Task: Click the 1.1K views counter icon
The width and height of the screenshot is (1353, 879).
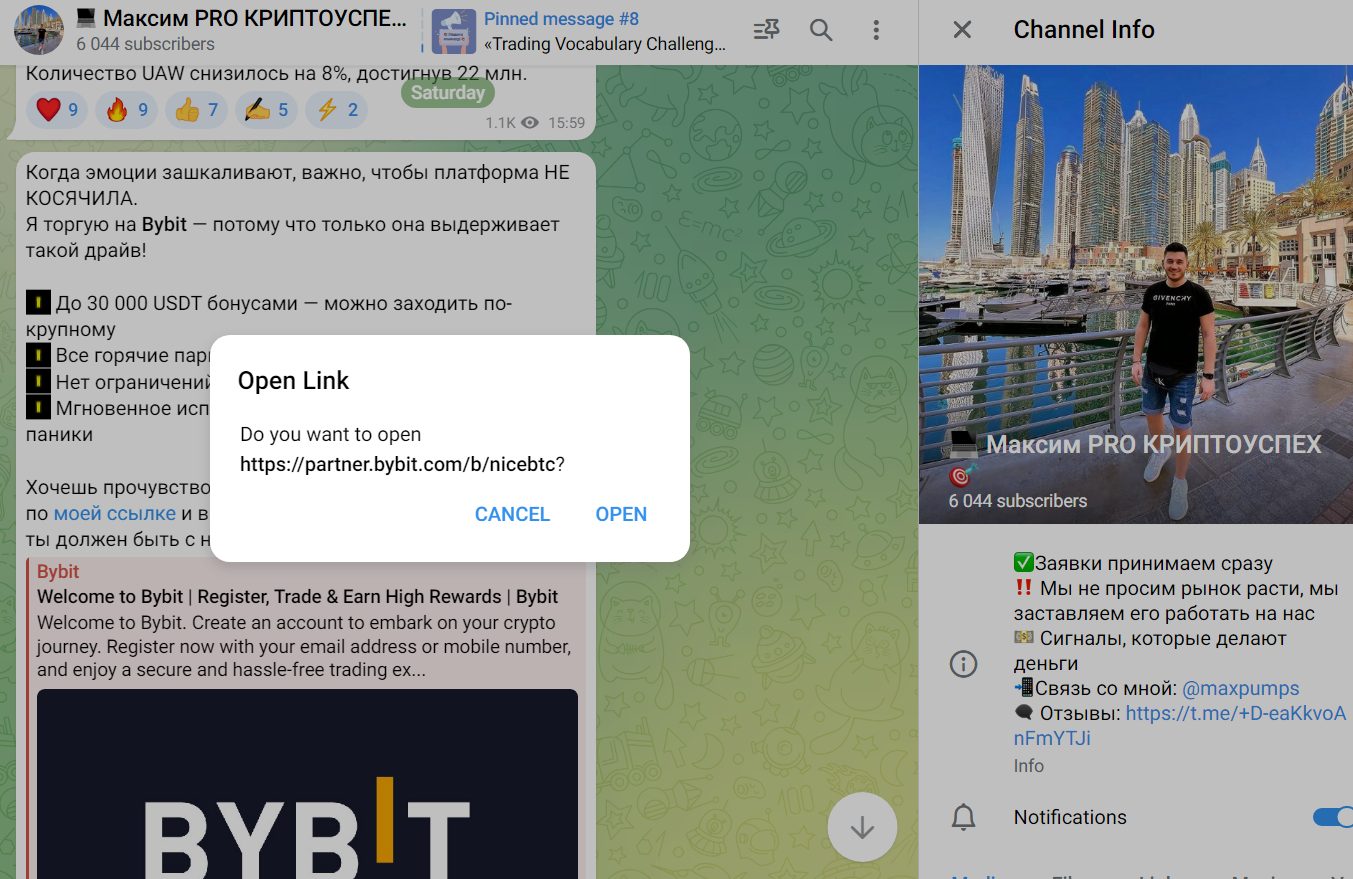Action: tap(530, 123)
